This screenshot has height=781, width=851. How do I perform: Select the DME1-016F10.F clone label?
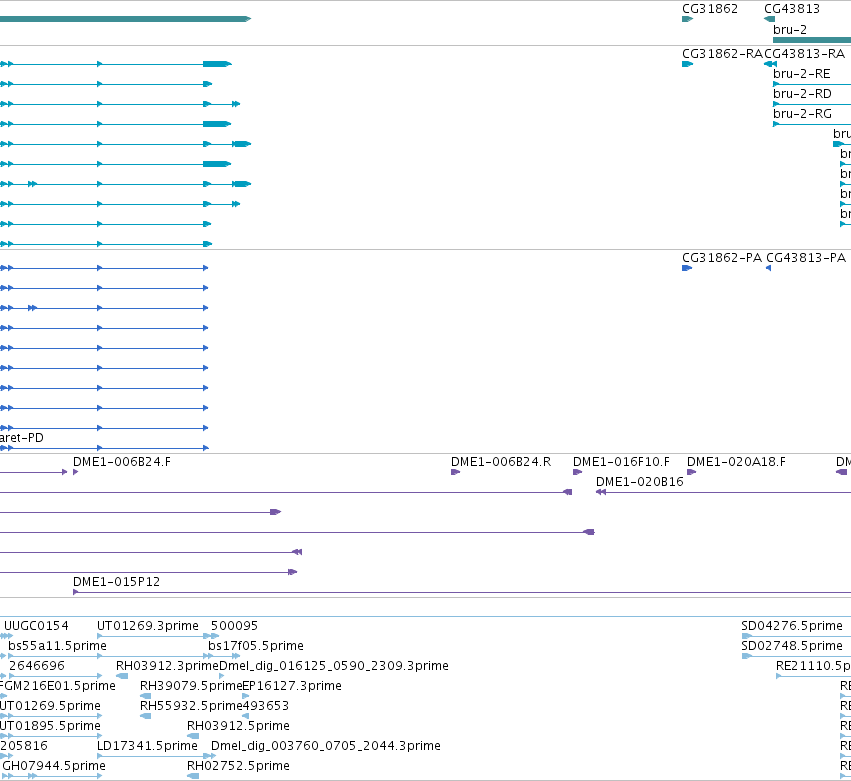click(x=621, y=462)
